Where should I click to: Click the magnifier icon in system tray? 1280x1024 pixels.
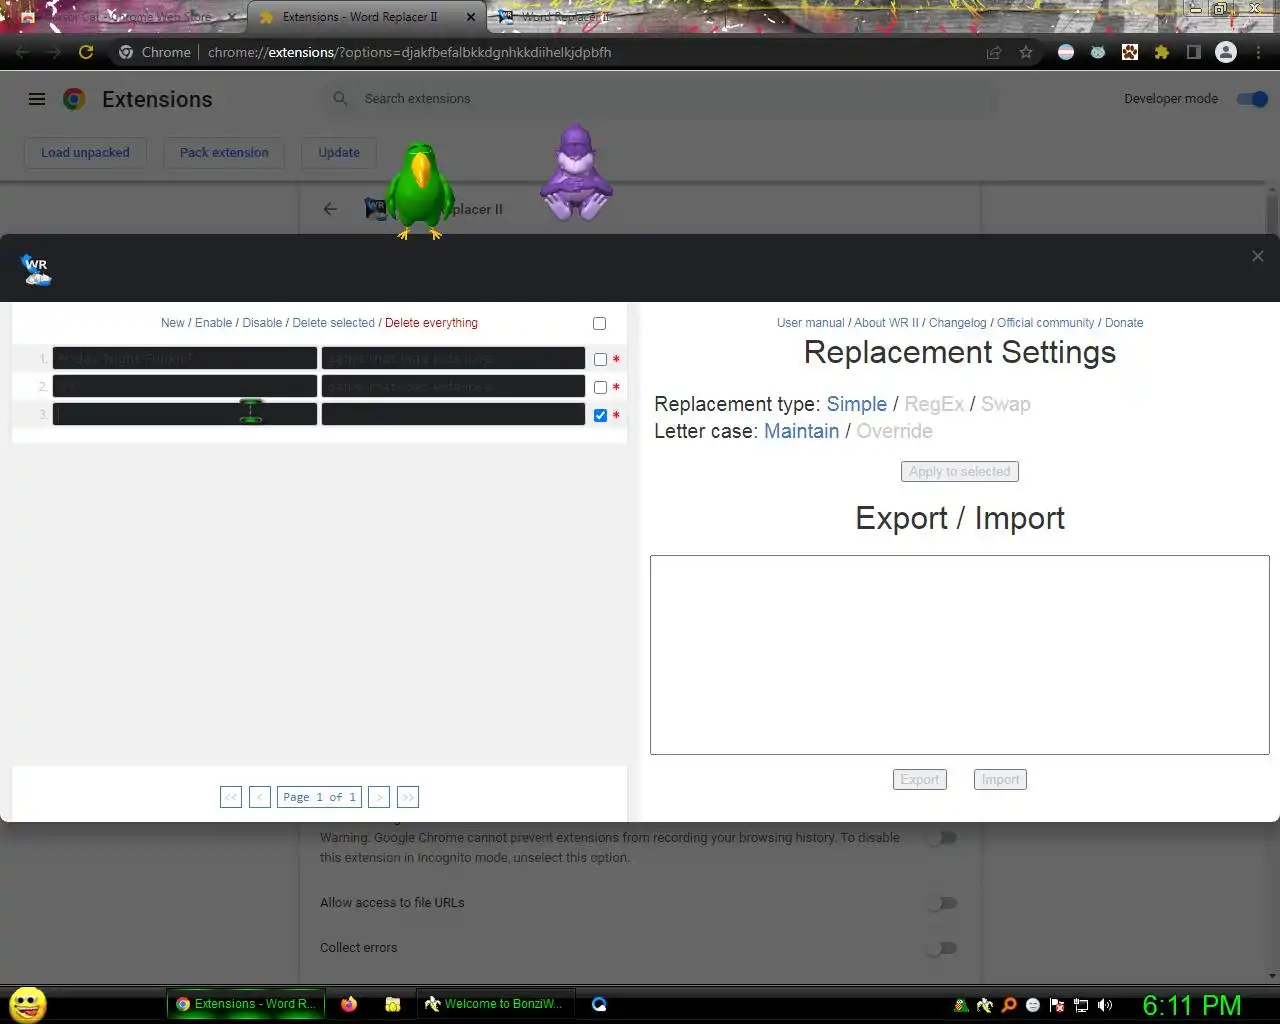click(x=1009, y=1005)
